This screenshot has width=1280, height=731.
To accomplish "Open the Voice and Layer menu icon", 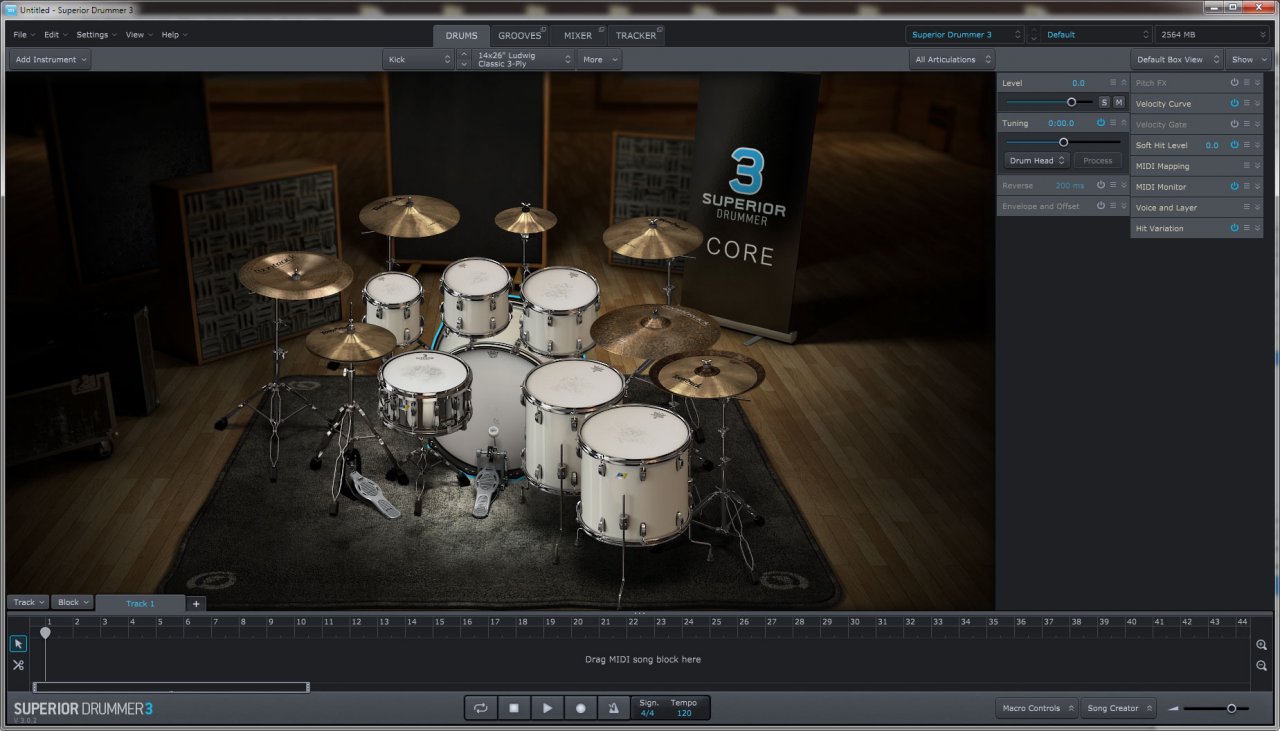I will 1247,208.
